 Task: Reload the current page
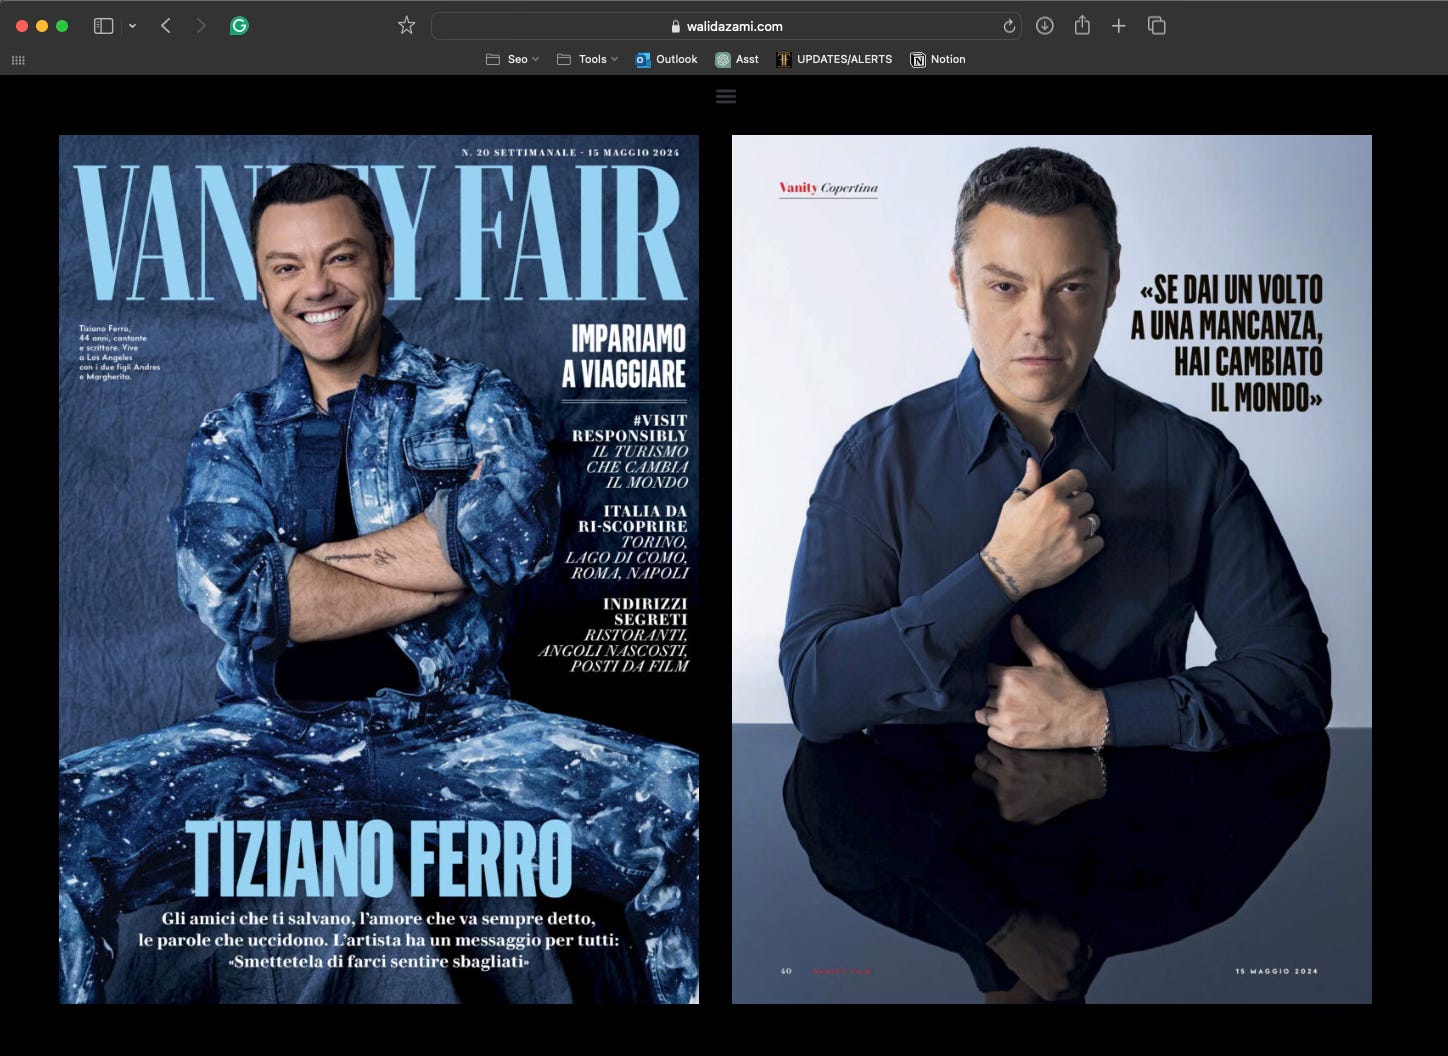click(x=1009, y=26)
